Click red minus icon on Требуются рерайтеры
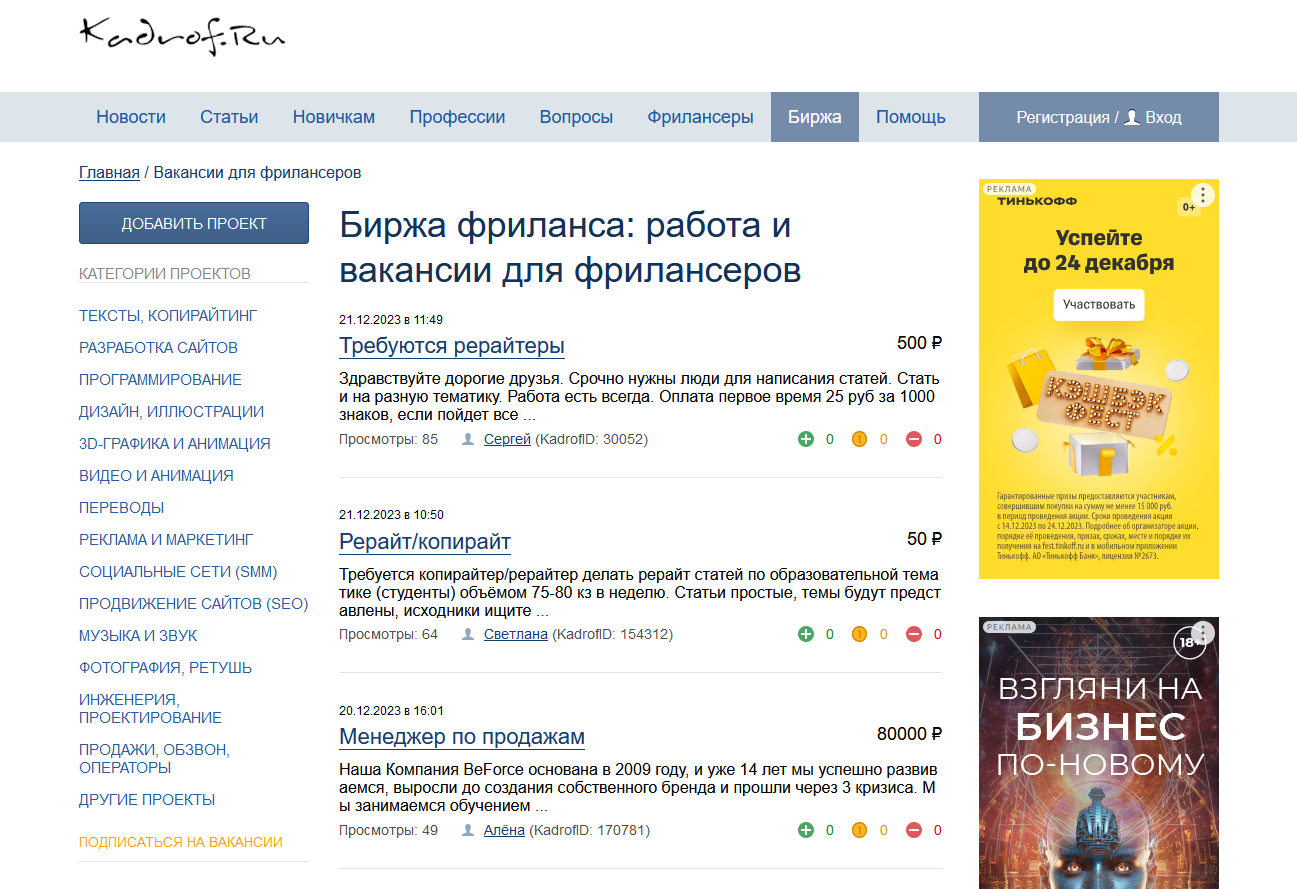Image resolution: width=1297 pixels, height=889 pixels. coord(914,439)
